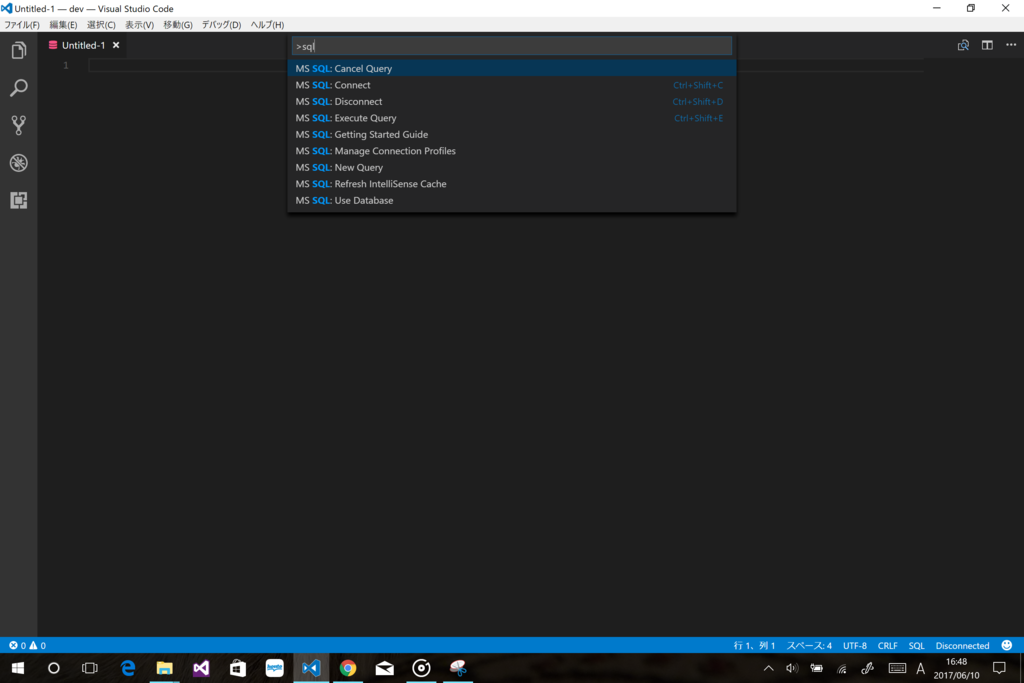Open the editor more actions ellipsis
Image resolution: width=1024 pixels, height=683 pixels.
(1011, 45)
